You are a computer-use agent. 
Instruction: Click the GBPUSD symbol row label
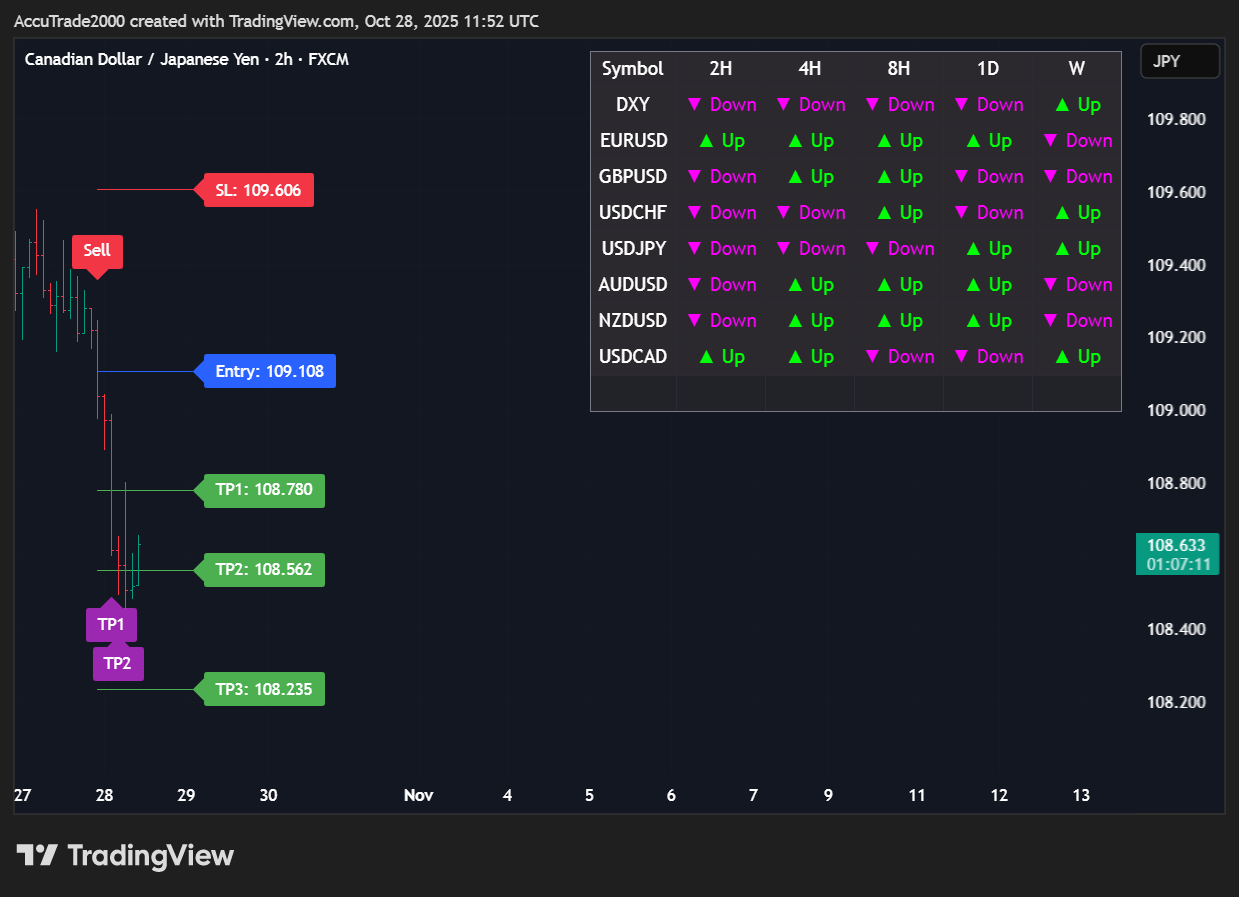(633, 177)
